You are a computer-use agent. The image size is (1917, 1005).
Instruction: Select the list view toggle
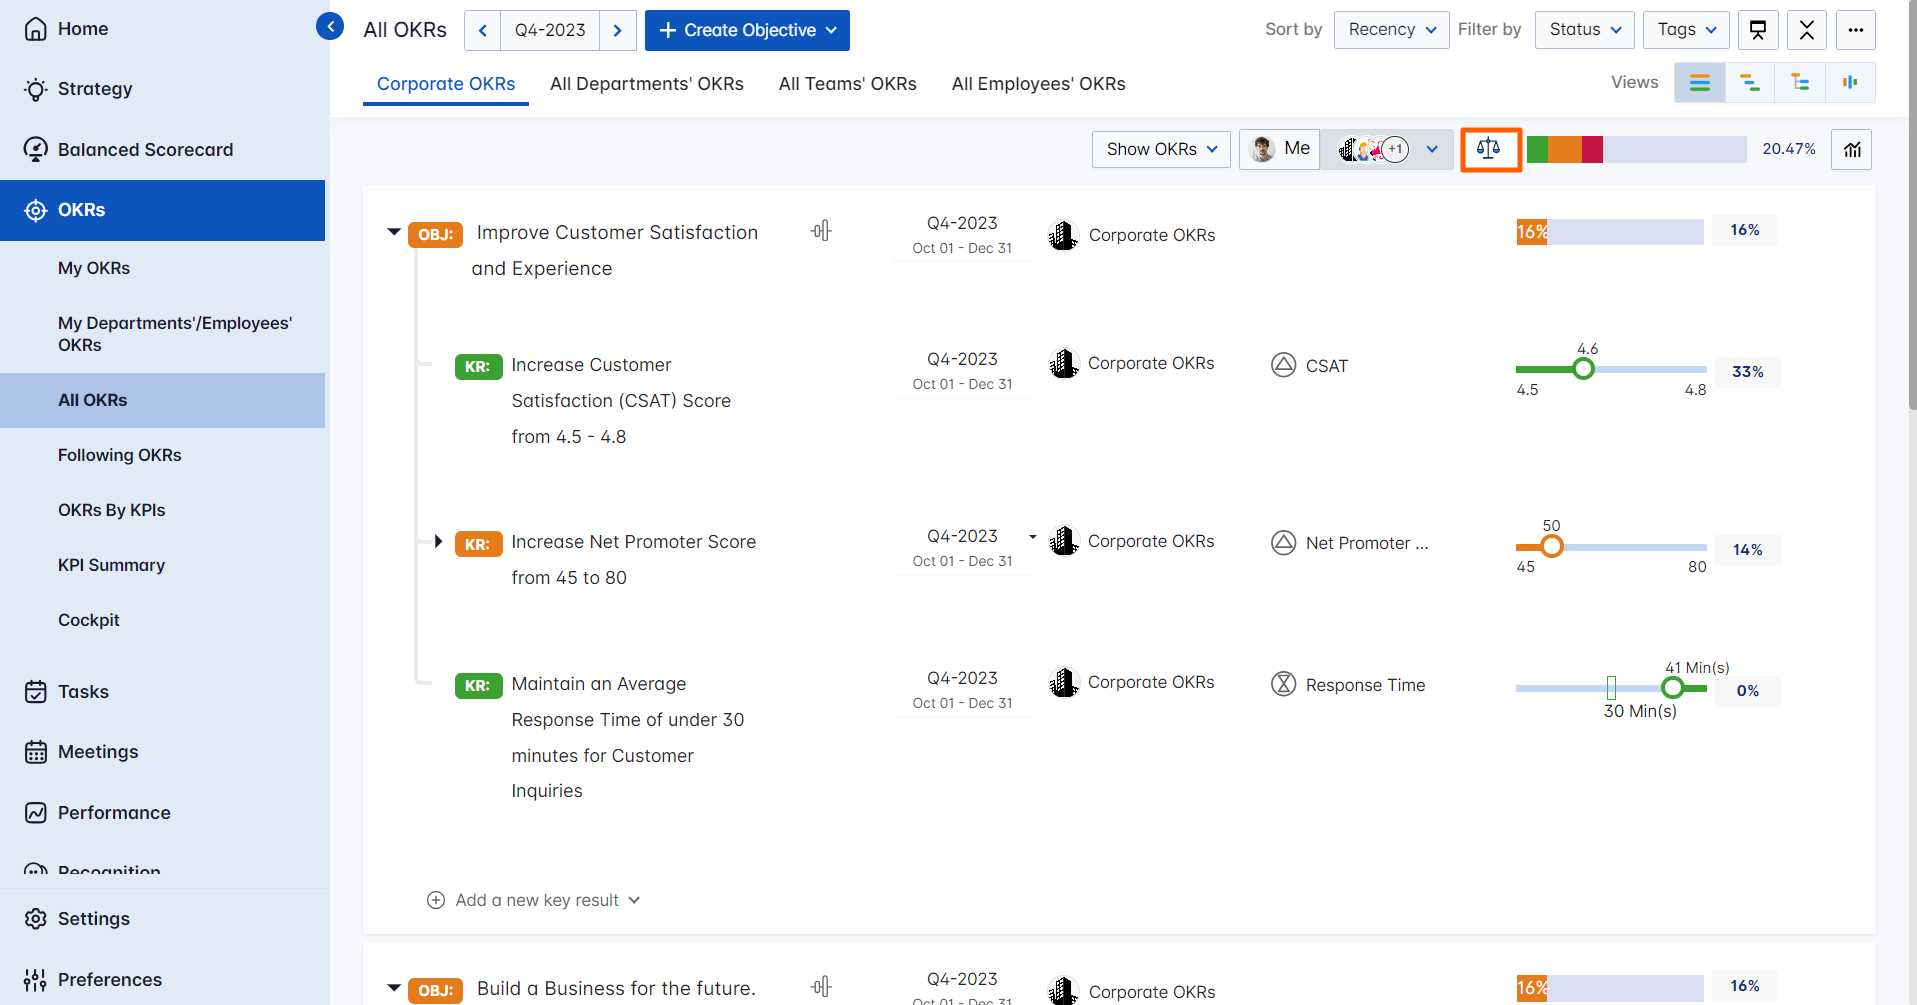[x=1699, y=83]
